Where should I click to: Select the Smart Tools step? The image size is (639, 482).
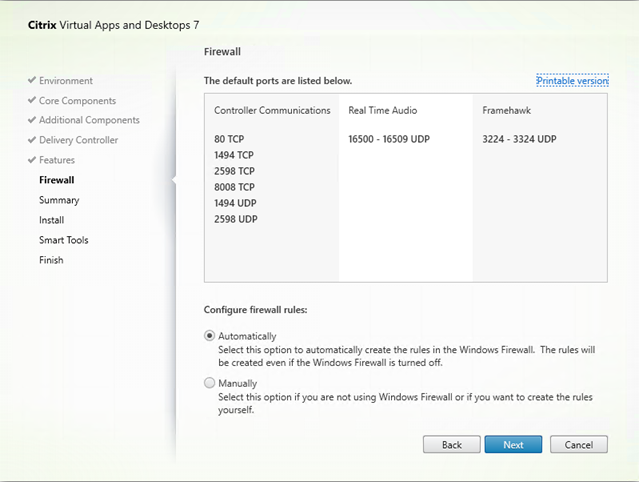click(x=64, y=240)
